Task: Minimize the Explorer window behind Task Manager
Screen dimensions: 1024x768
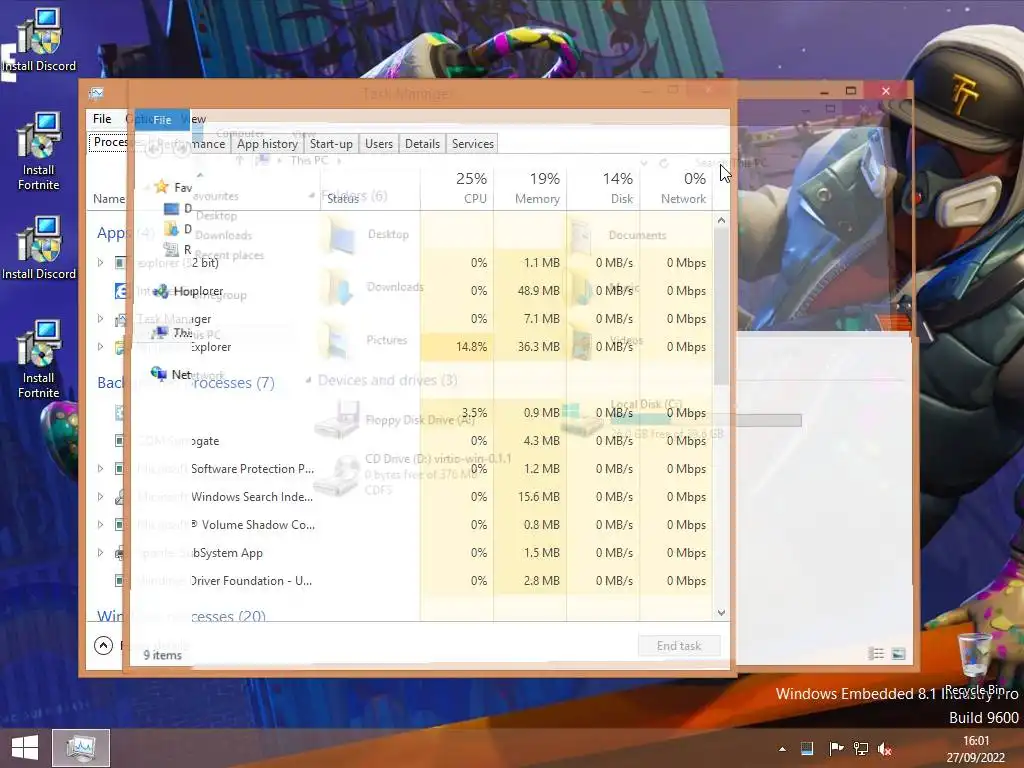Action: coord(824,91)
